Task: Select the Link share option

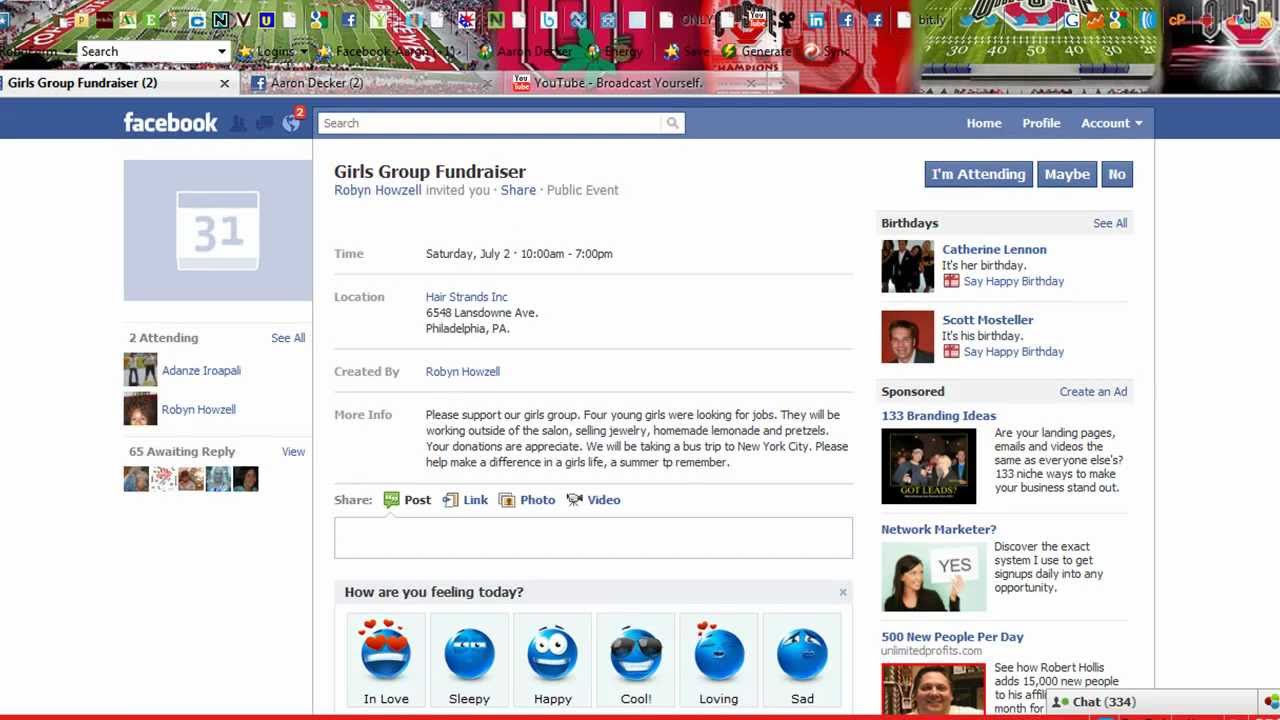Action: (465, 500)
